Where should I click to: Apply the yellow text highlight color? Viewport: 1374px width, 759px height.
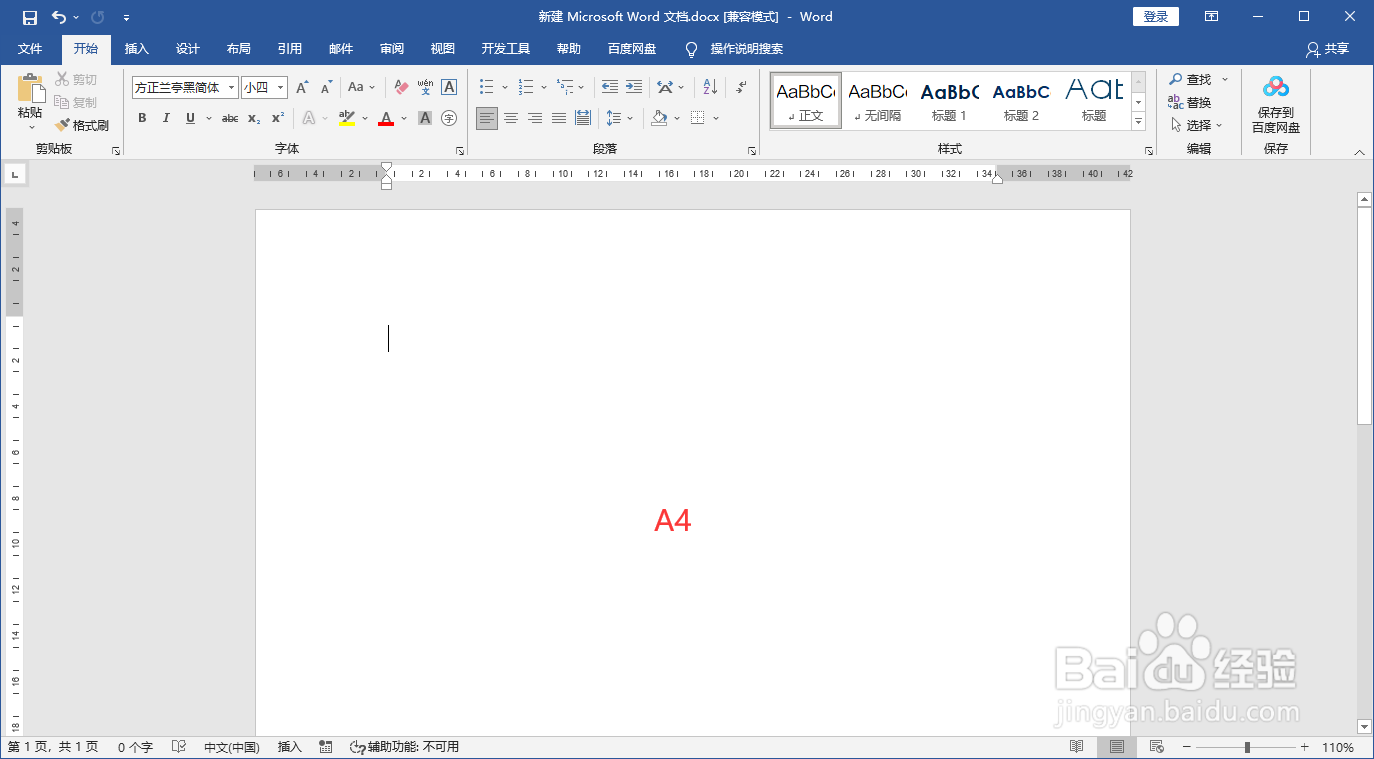pos(347,118)
